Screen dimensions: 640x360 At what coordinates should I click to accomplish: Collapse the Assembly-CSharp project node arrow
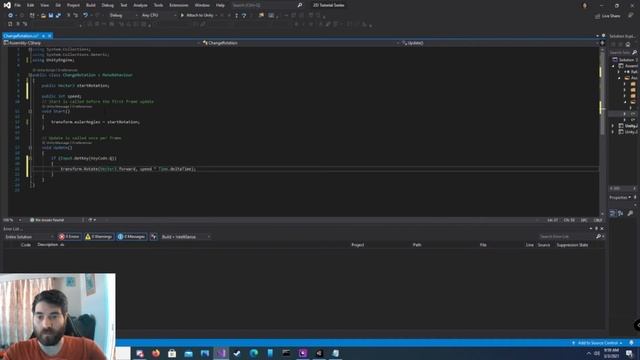pos(613,66)
